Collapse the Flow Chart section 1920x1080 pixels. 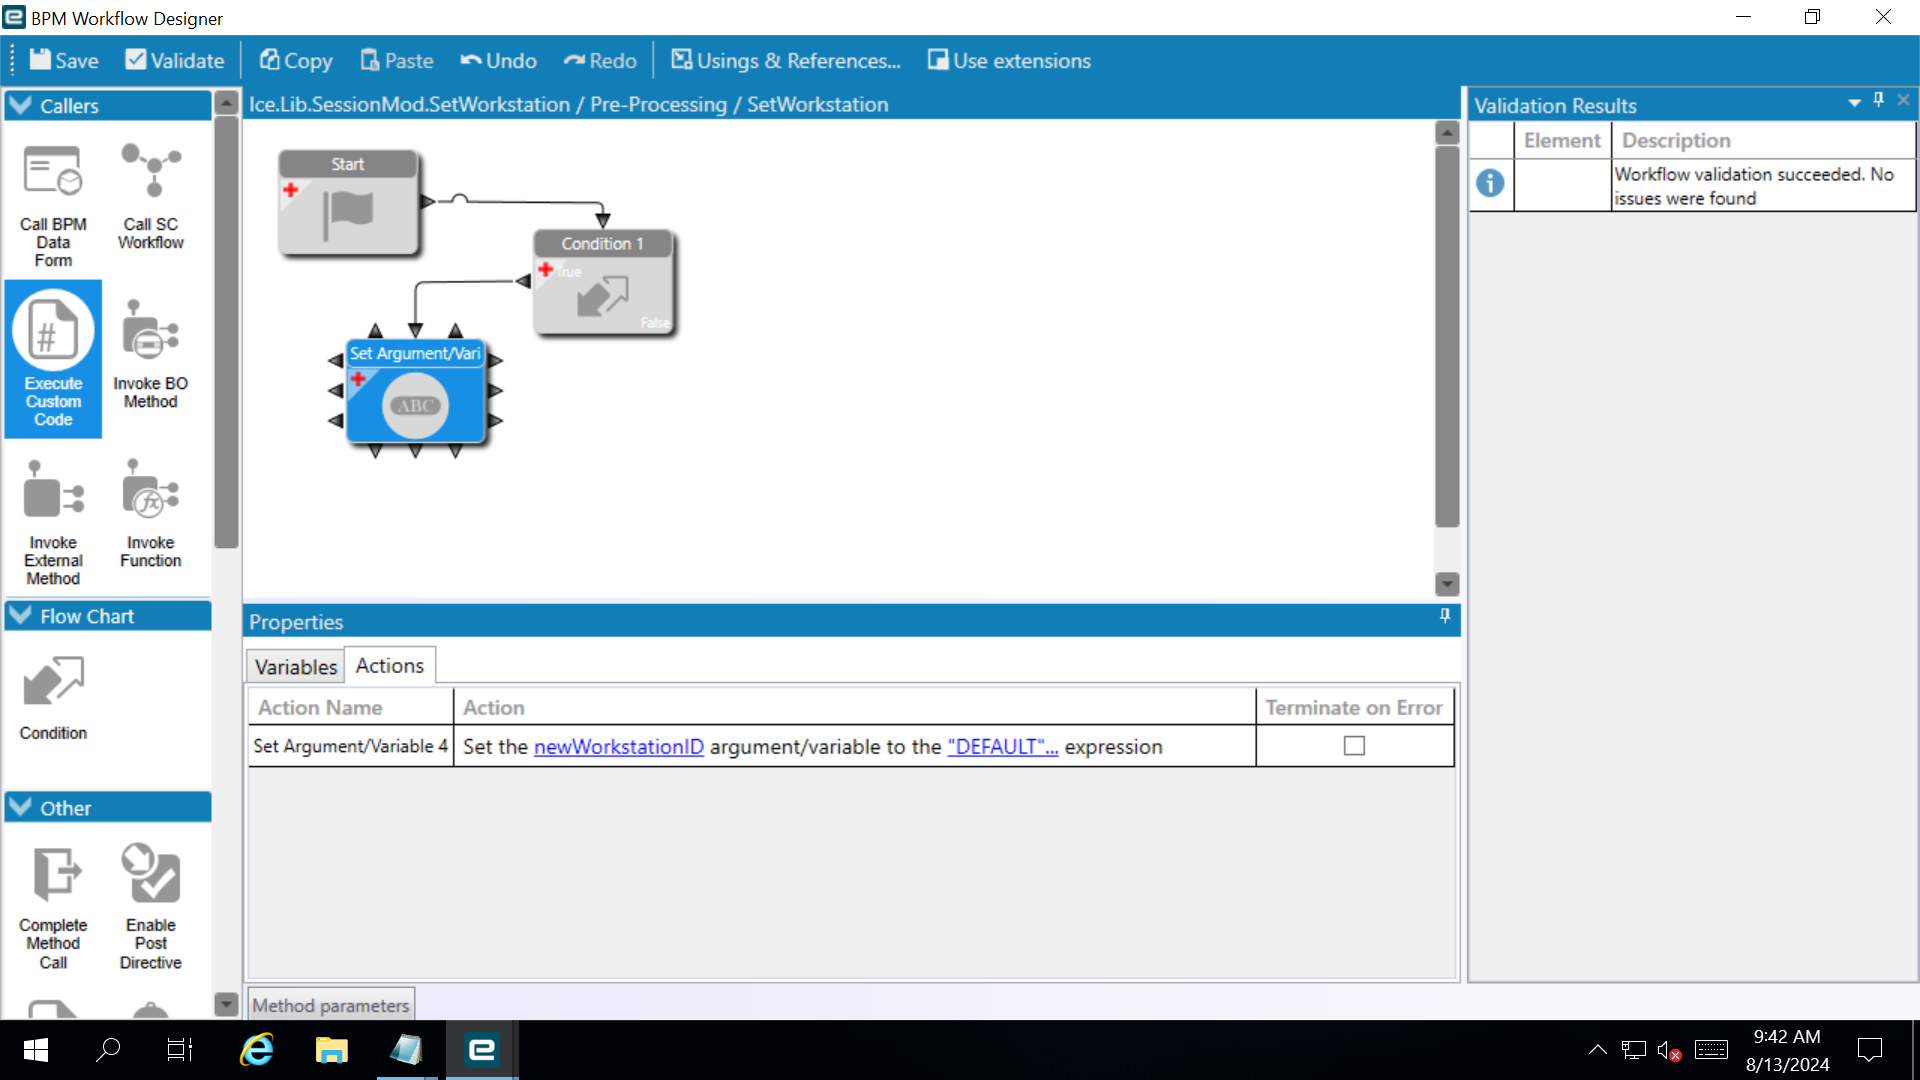click(21, 616)
